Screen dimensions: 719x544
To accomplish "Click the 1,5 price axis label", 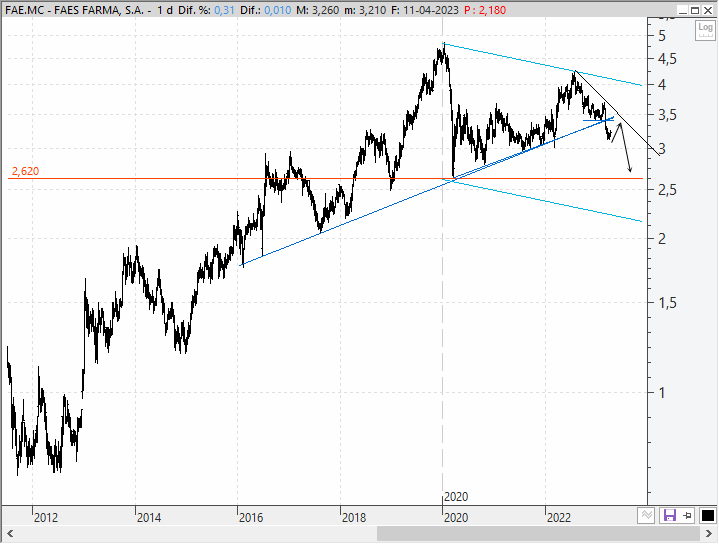I will click(667, 302).
